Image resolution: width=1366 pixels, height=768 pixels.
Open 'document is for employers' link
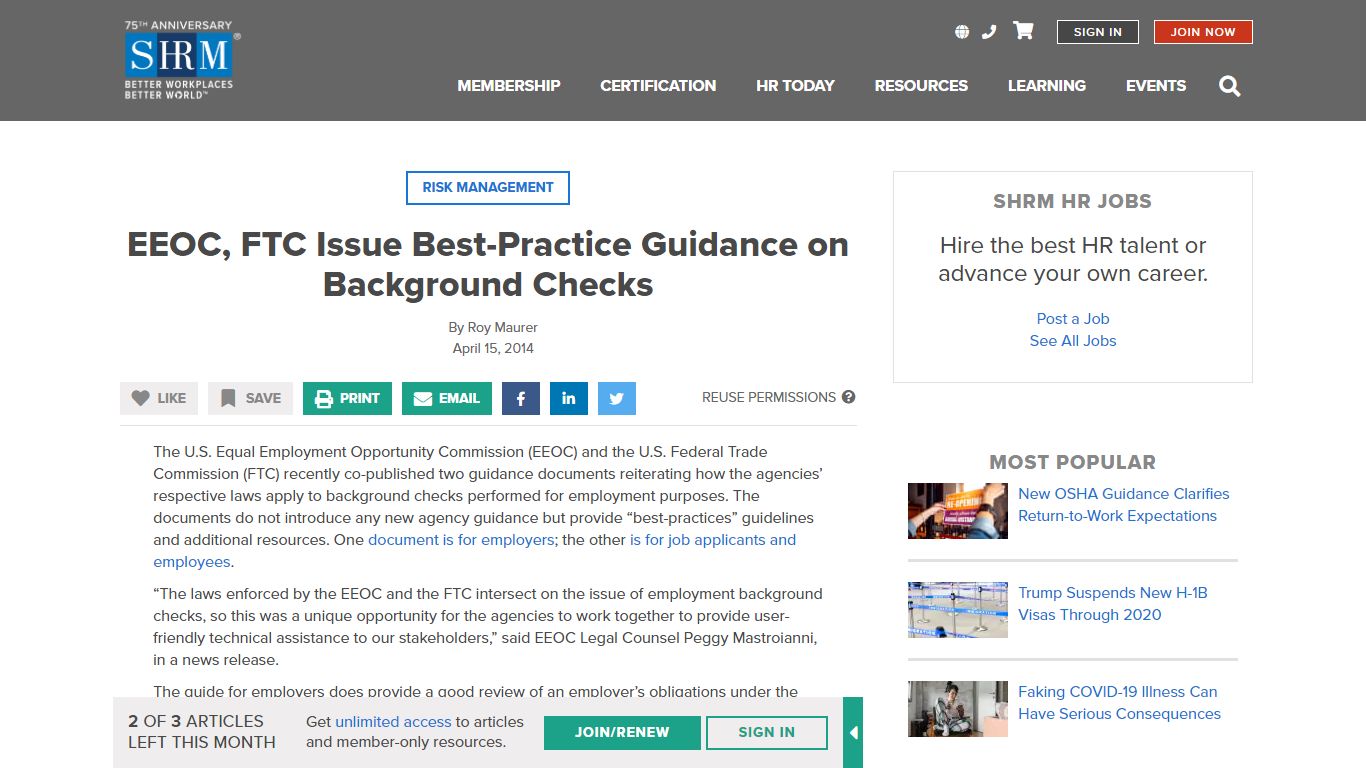(461, 540)
